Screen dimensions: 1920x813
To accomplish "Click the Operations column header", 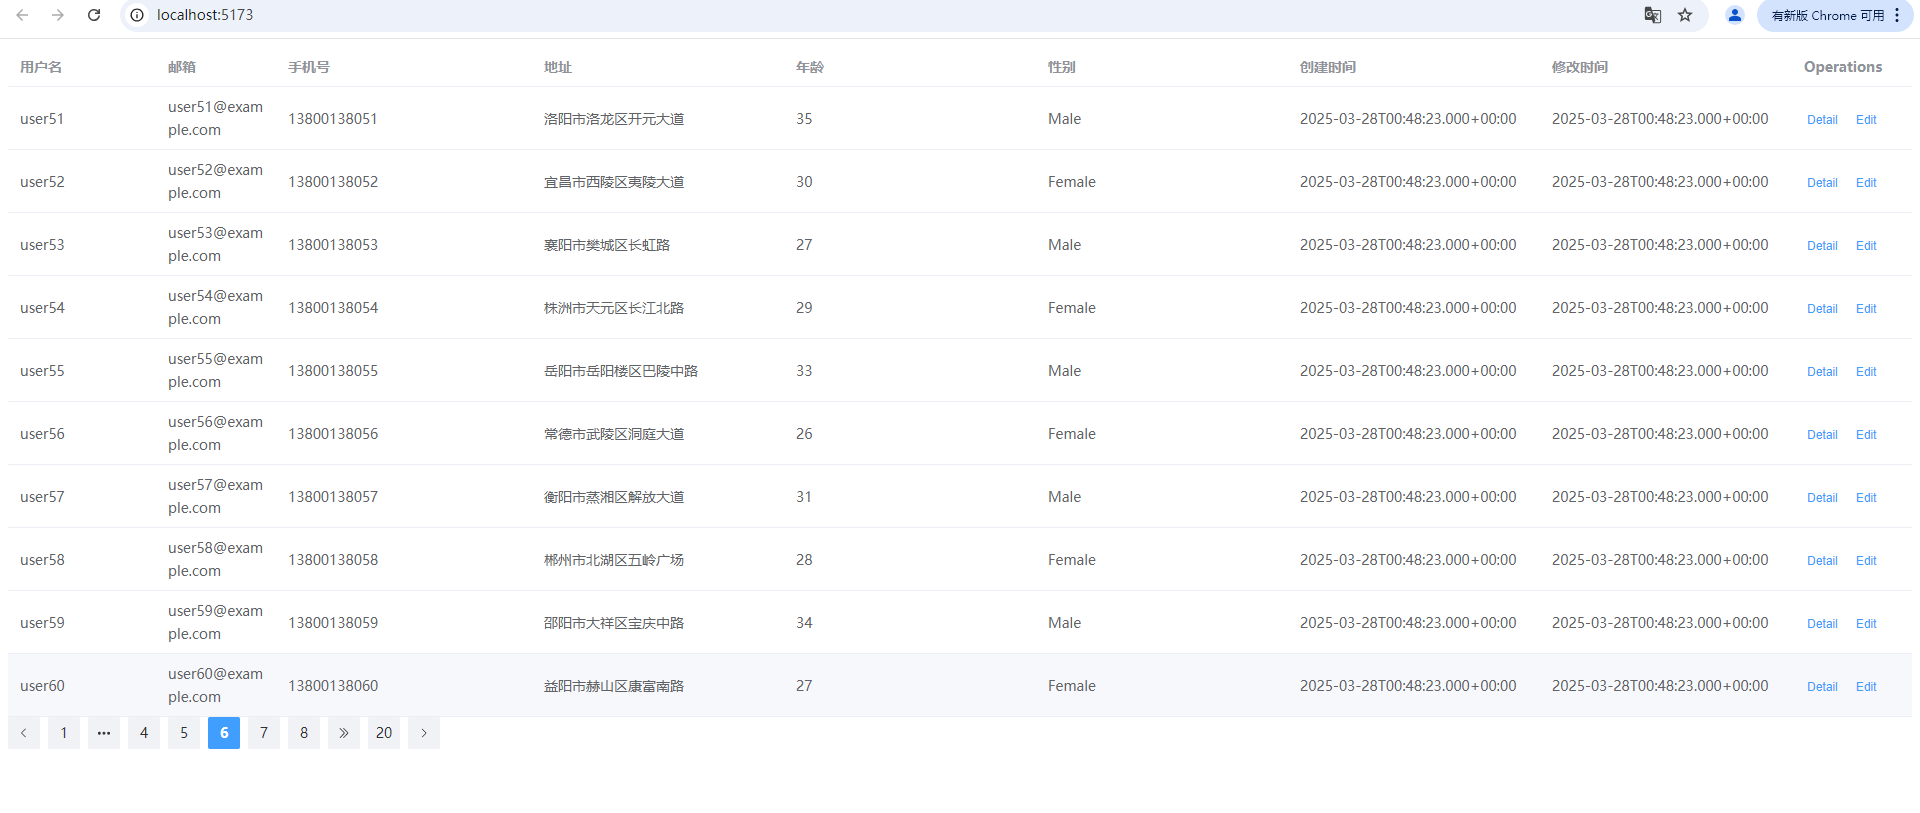I will 1843,67.
